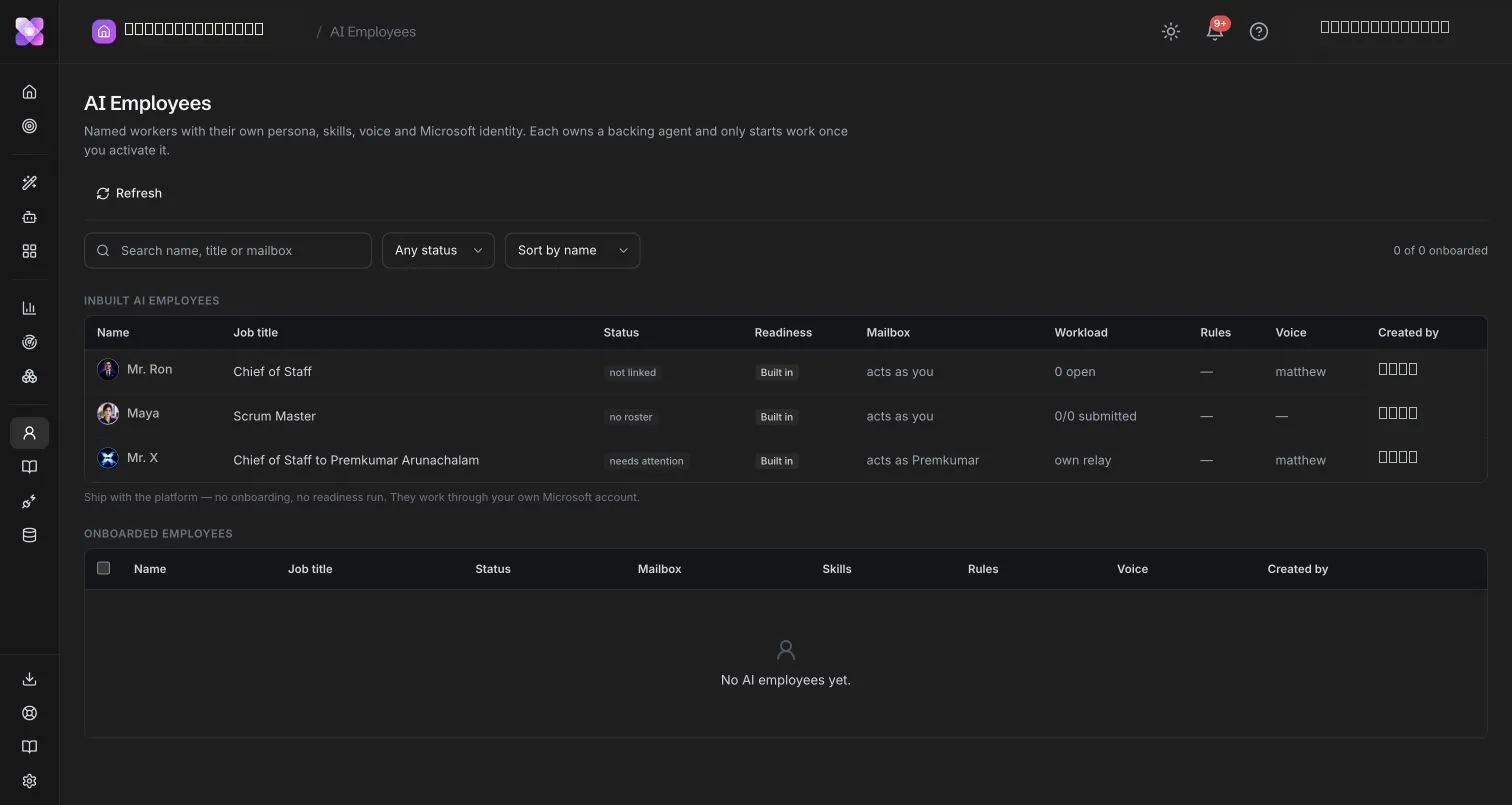
Task: Click the Refresh button
Action: pyautogui.click(x=129, y=193)
